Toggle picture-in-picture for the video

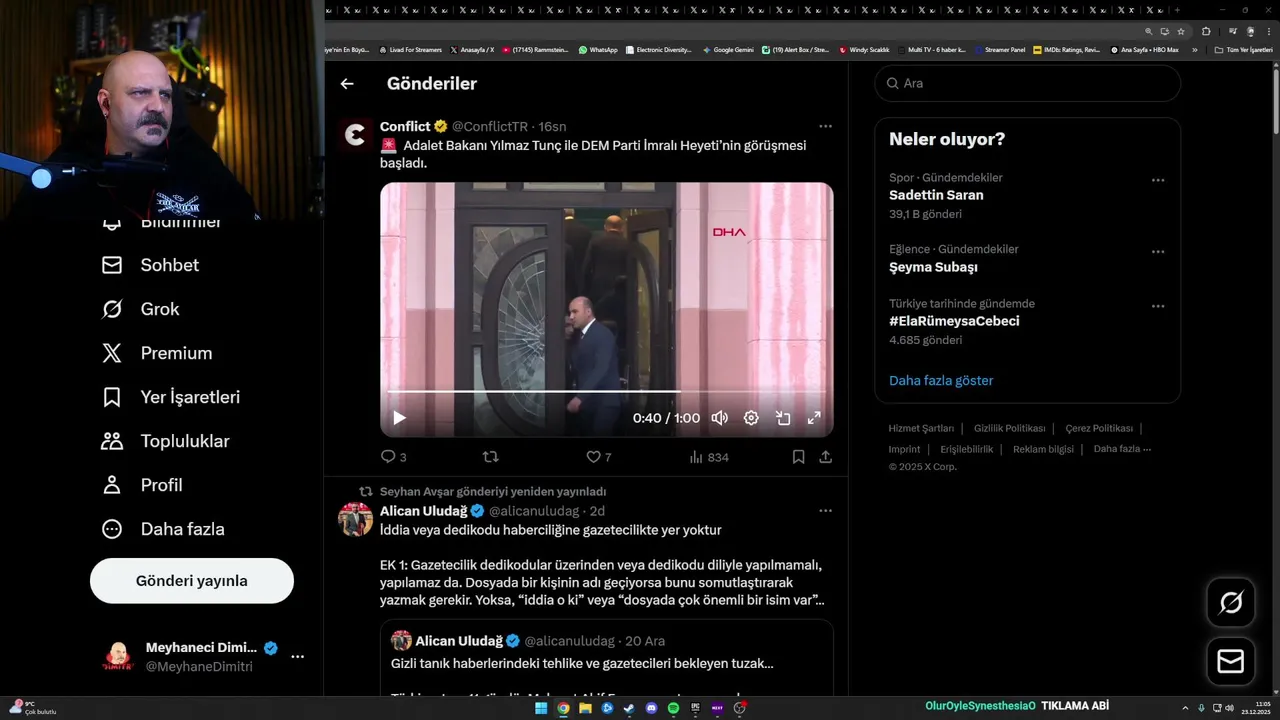[783, 418]
